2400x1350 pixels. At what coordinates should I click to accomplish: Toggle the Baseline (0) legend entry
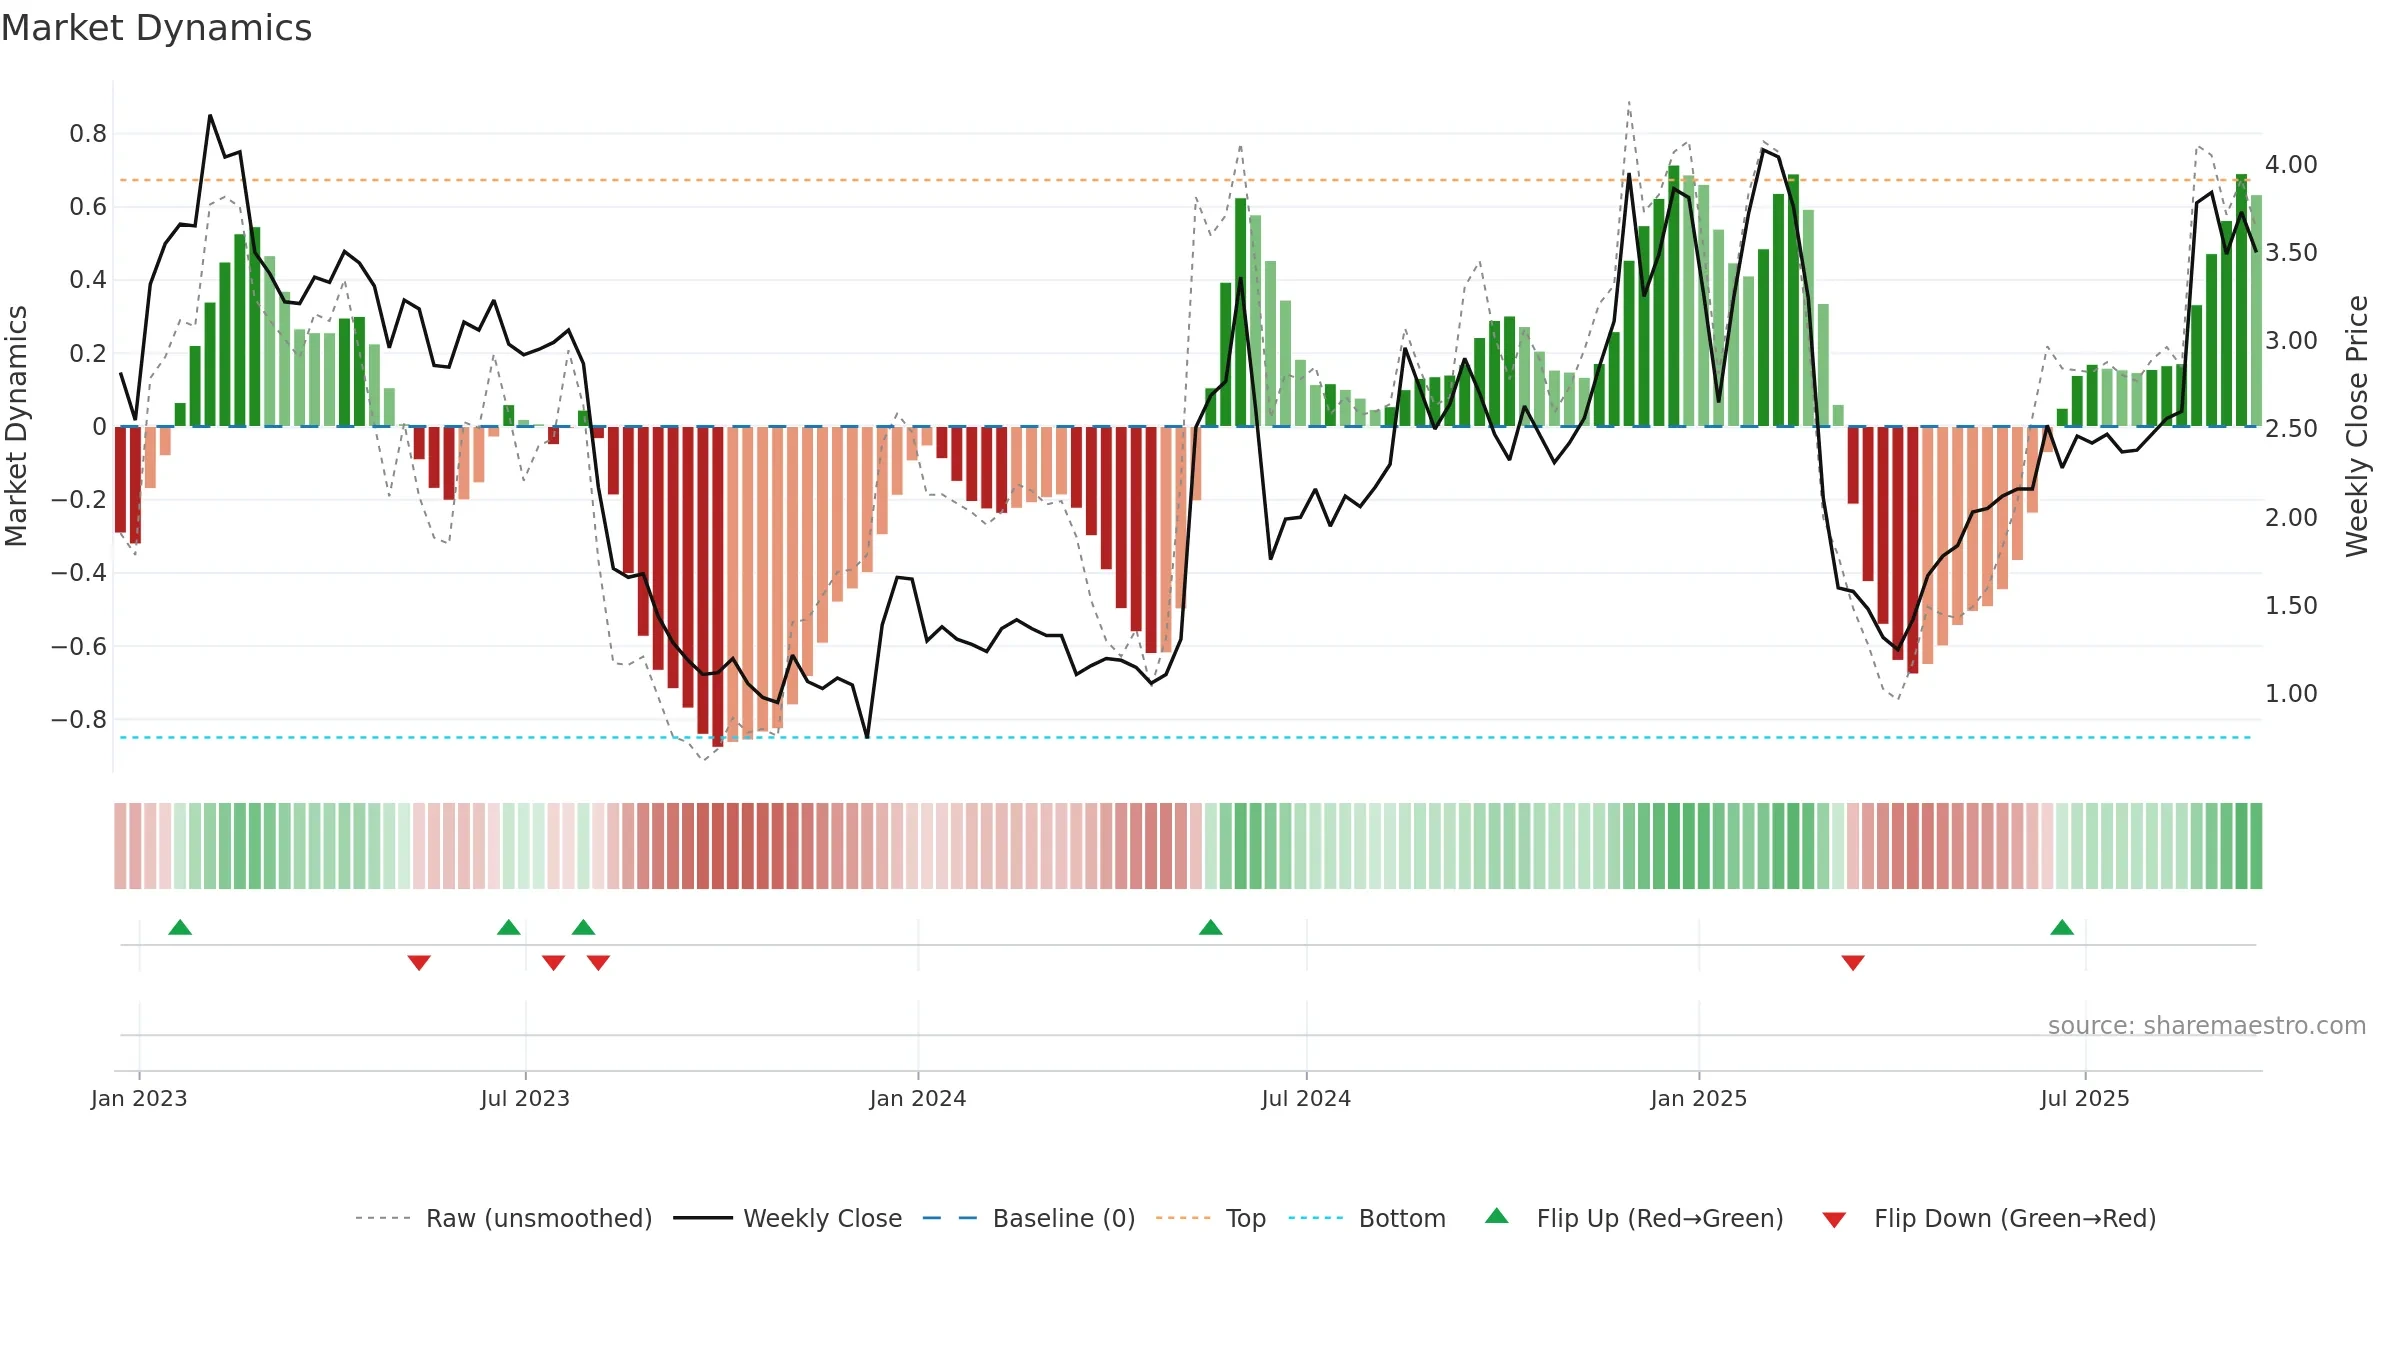coord(1028,1218)
